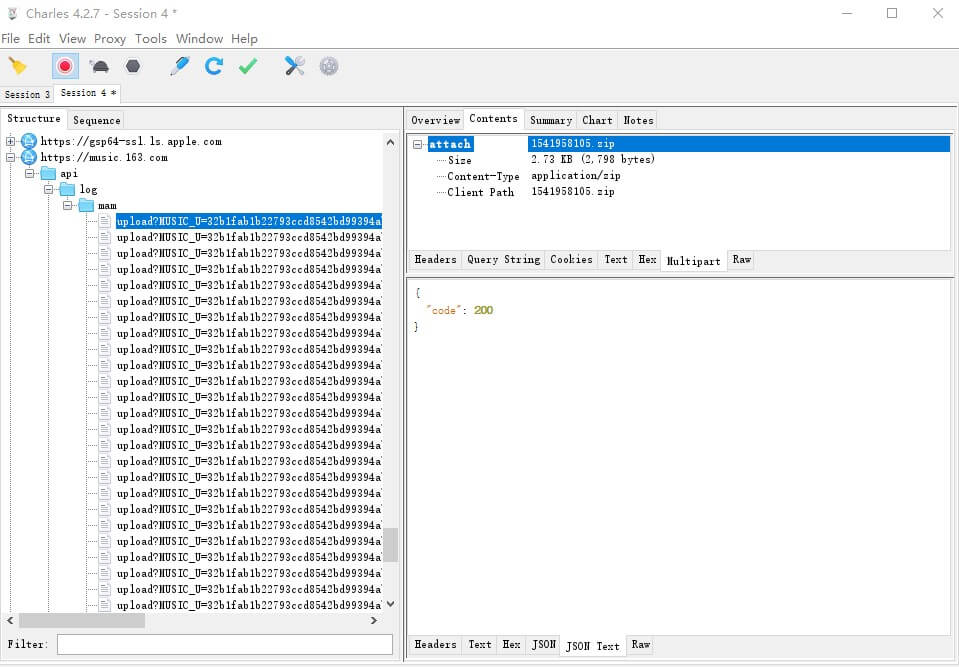
Task: Collapse the api folder node
Action: click(30, 174)
